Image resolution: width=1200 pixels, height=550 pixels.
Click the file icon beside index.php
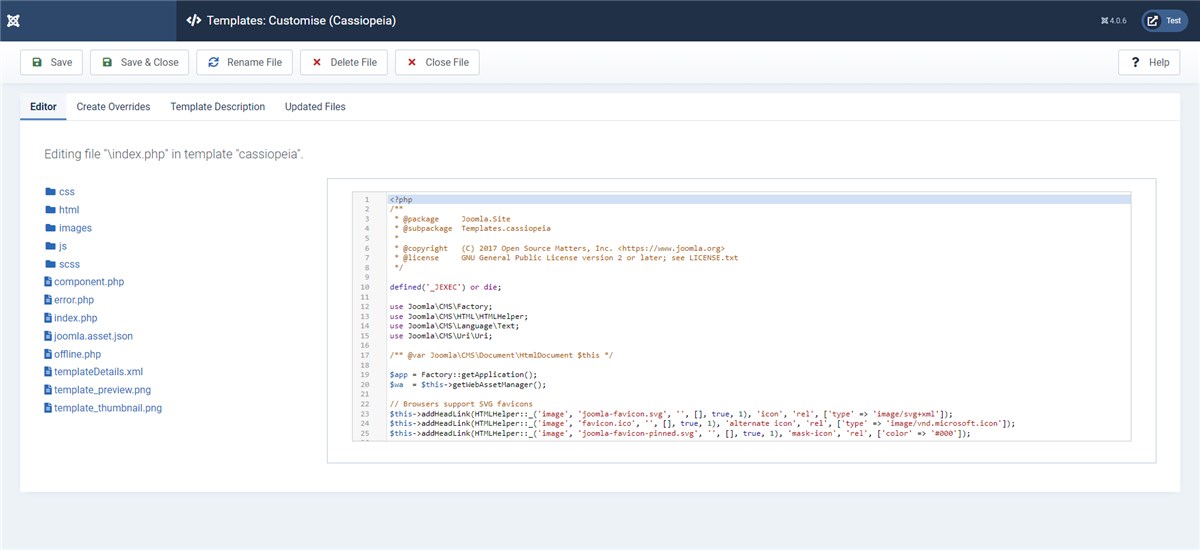click(x=48, y=318)
